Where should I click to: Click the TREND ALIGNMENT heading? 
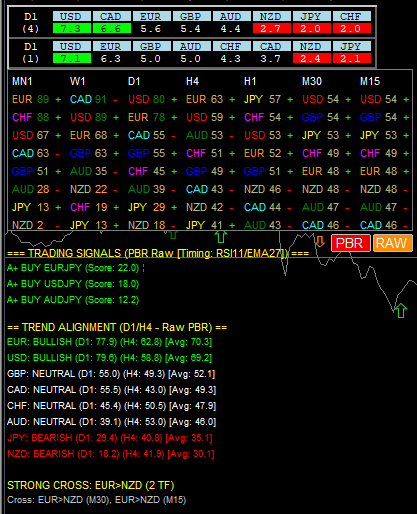(x=117, y=327)
